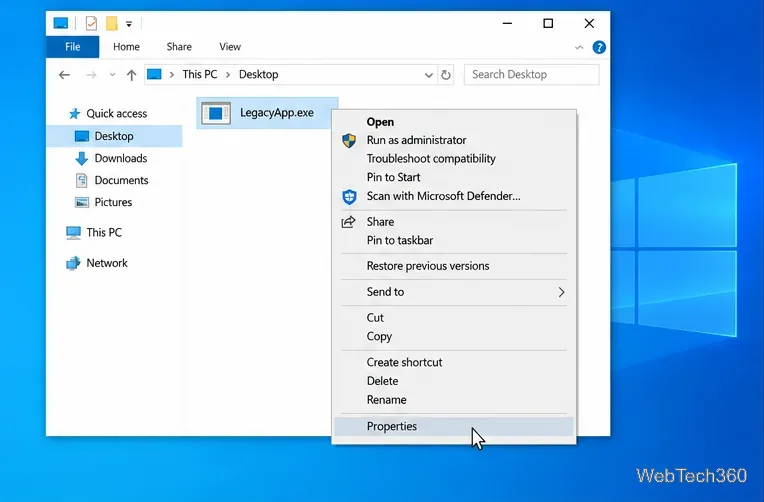Select Network in the navigation pane
764x502 pixels.
click(107, 263)
